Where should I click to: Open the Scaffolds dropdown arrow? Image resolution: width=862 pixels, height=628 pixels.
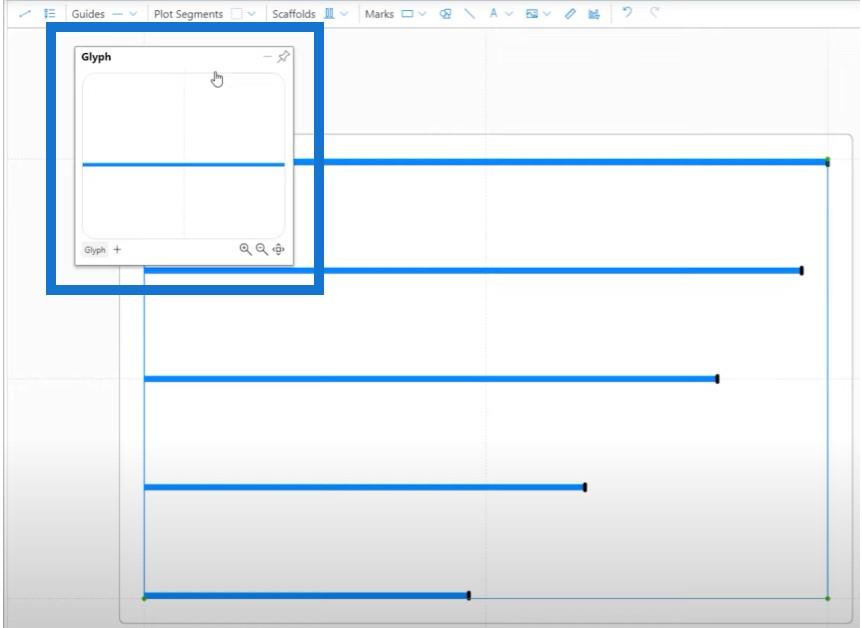click(x=344, y=14)
